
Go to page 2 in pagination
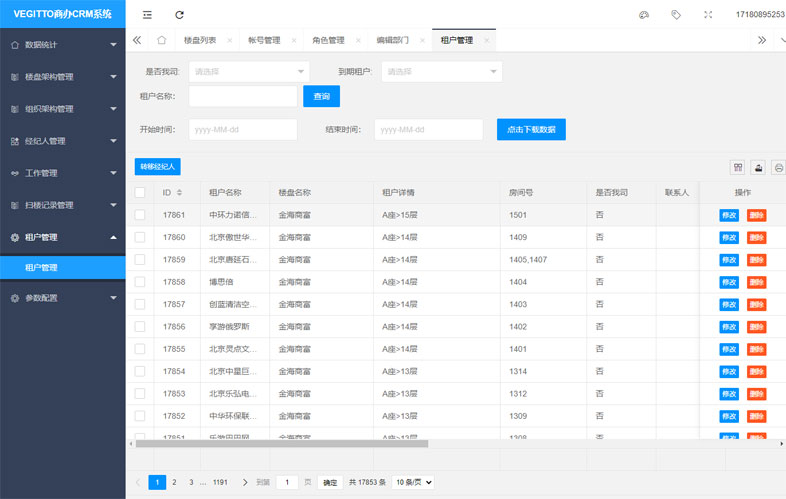point(174,482)
